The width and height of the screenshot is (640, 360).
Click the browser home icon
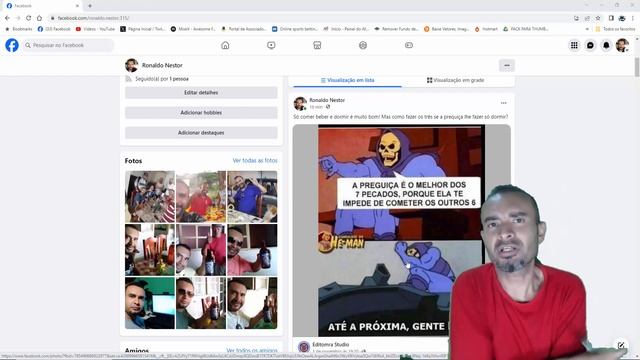[x=39, y=18]
